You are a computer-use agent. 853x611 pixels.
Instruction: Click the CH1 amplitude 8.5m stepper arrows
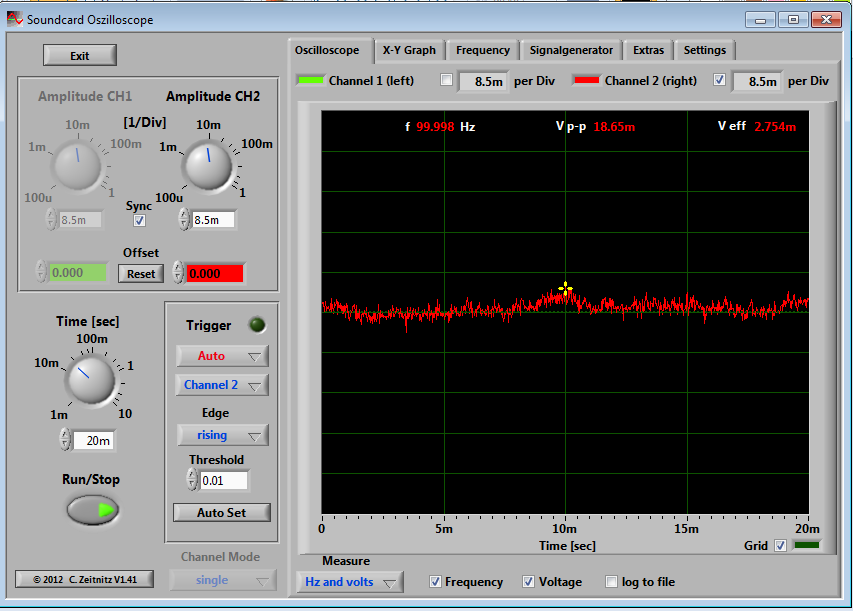click(51, 219)
